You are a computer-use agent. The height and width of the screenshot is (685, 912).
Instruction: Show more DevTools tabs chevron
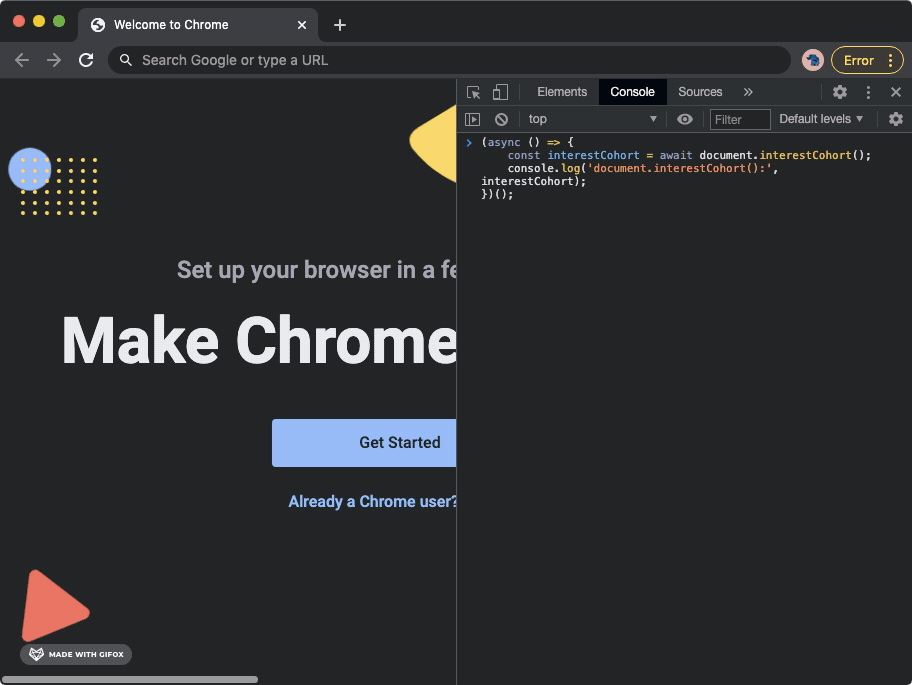[x=748, y=92]
